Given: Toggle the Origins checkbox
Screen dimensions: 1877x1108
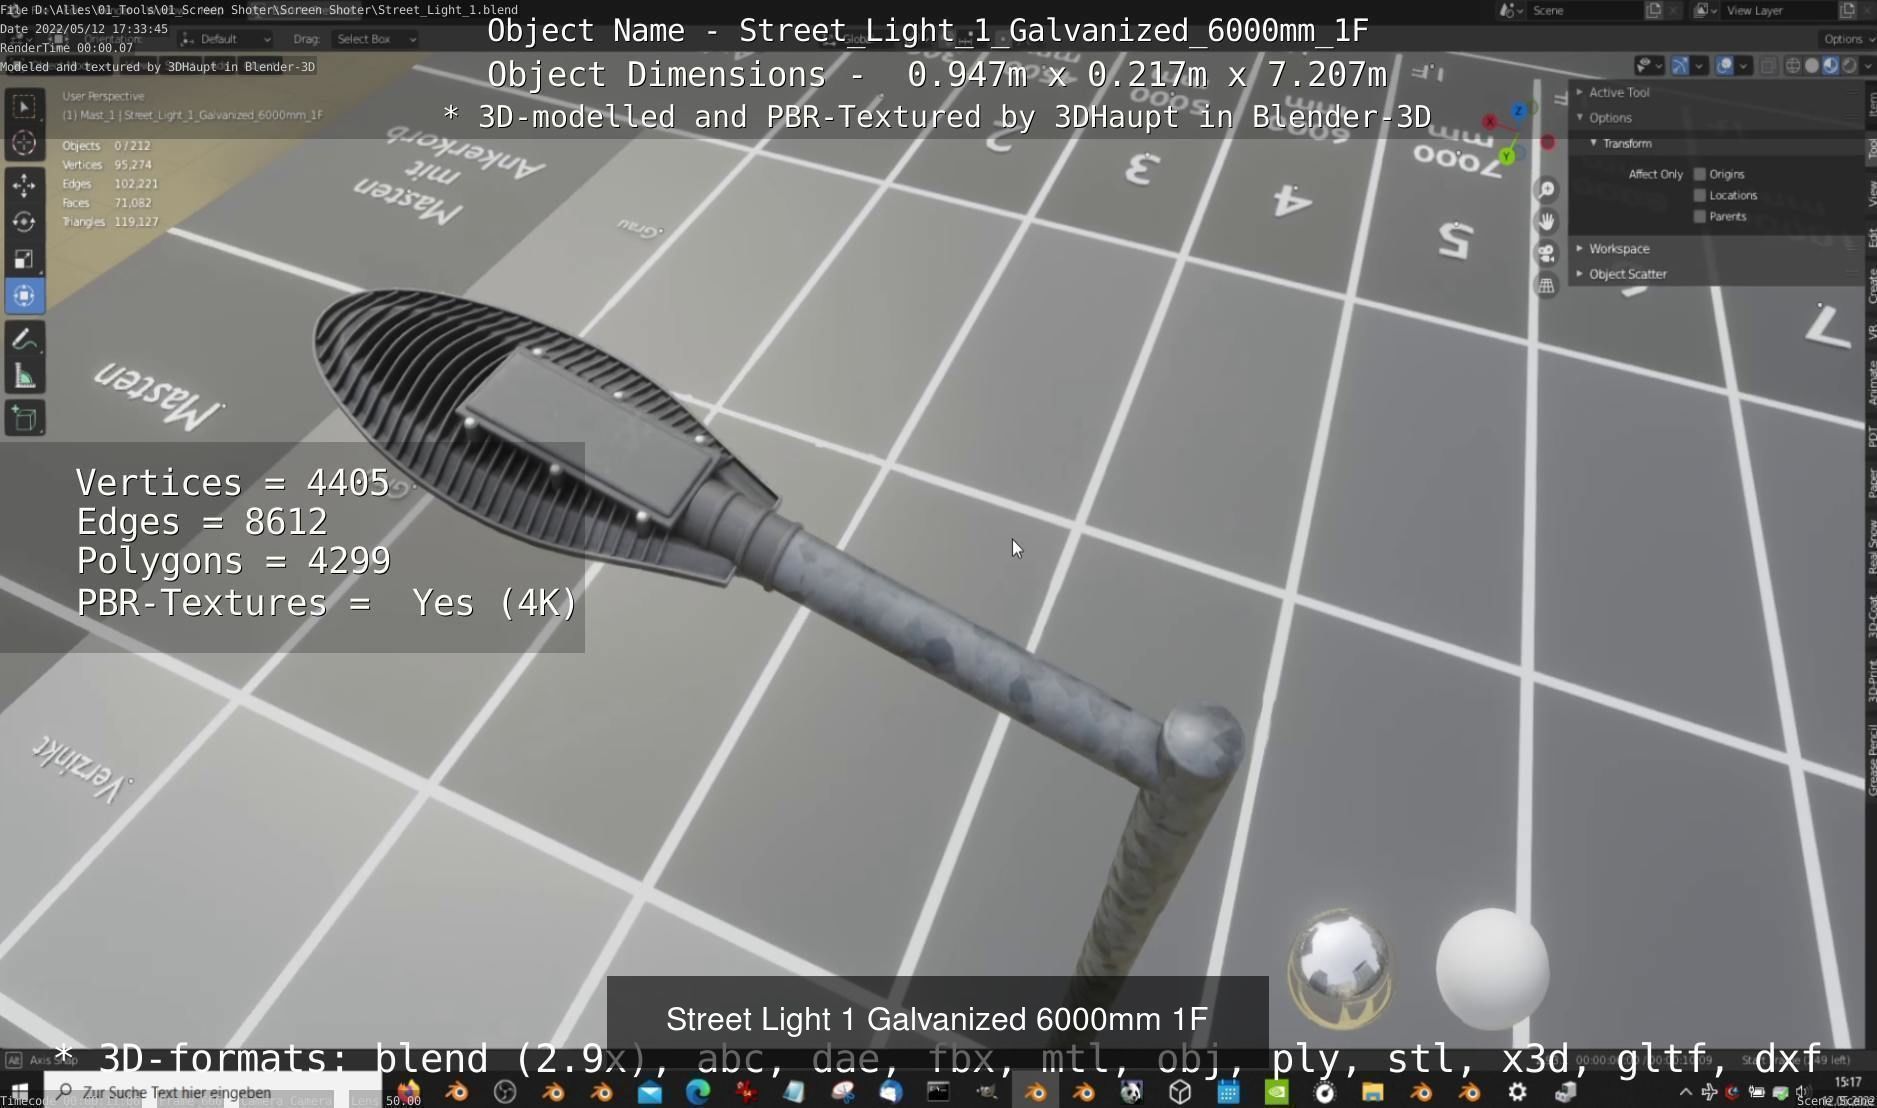Looking at the screenshot, I should [1700, 174].
